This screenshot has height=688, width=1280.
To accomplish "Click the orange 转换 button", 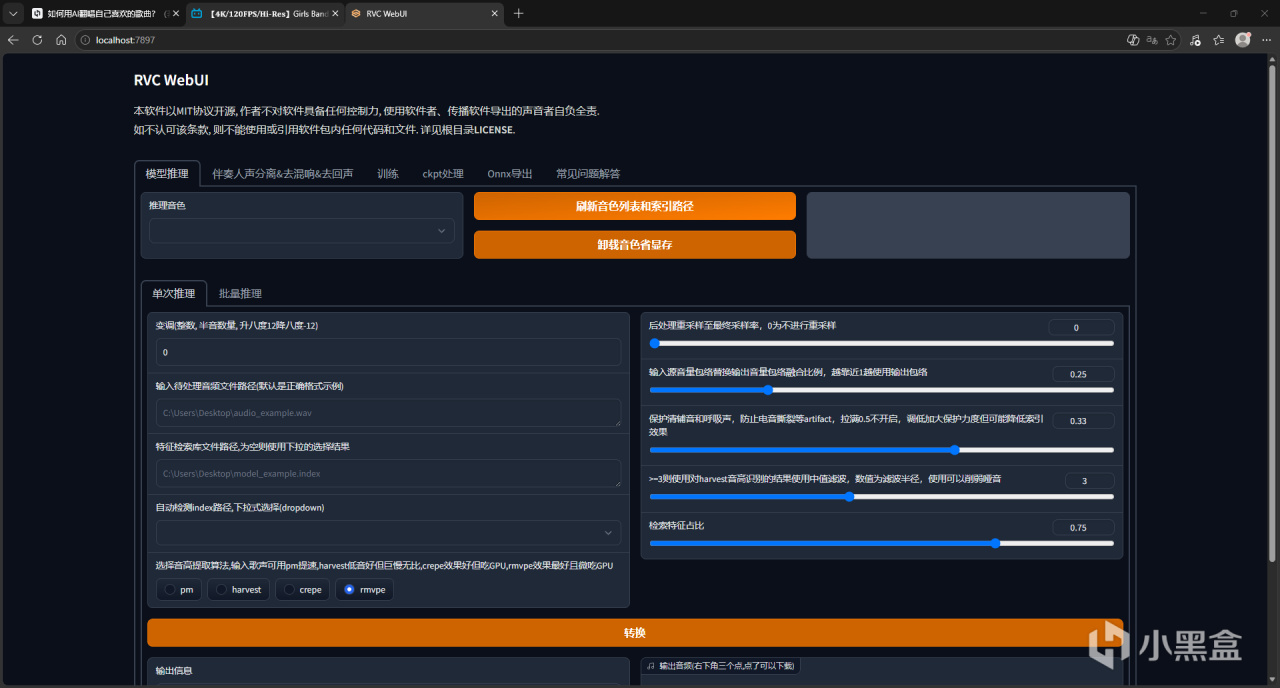I will (635, 633).
